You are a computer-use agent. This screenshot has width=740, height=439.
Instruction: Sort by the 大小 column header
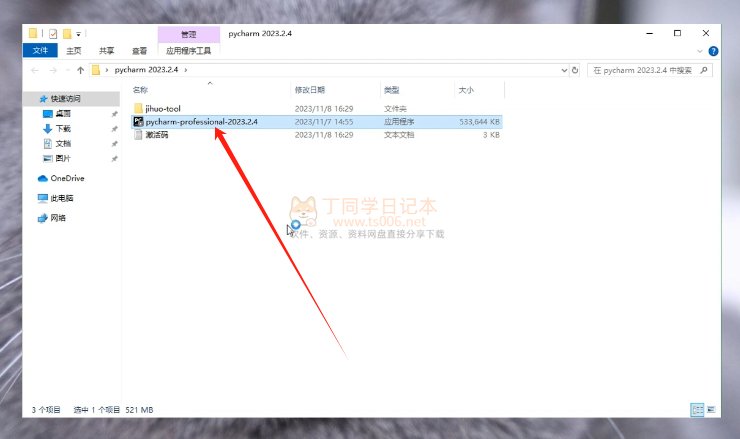pos(466,90)
